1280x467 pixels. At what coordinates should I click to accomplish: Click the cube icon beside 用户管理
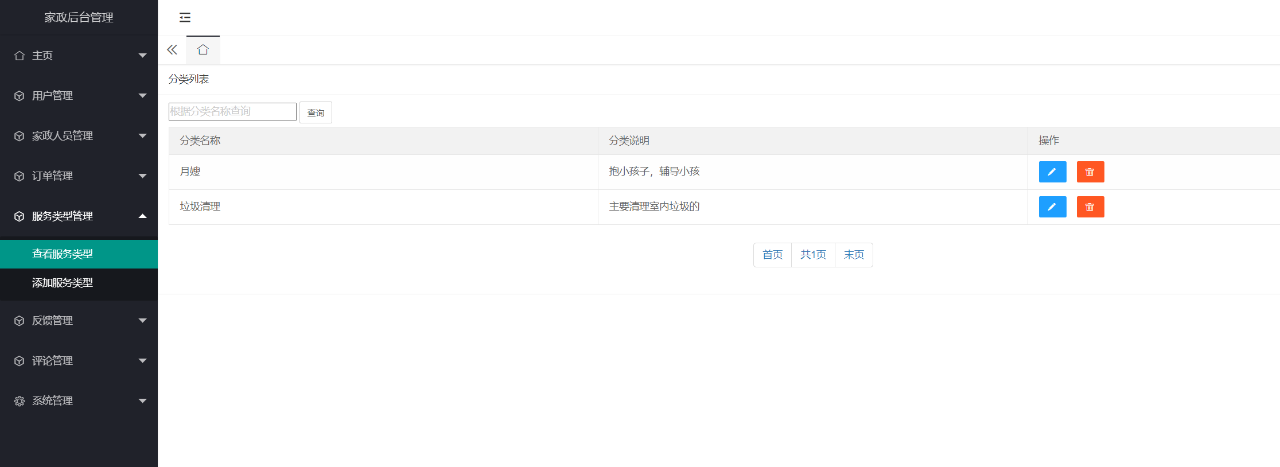click(x=19, y=96)
